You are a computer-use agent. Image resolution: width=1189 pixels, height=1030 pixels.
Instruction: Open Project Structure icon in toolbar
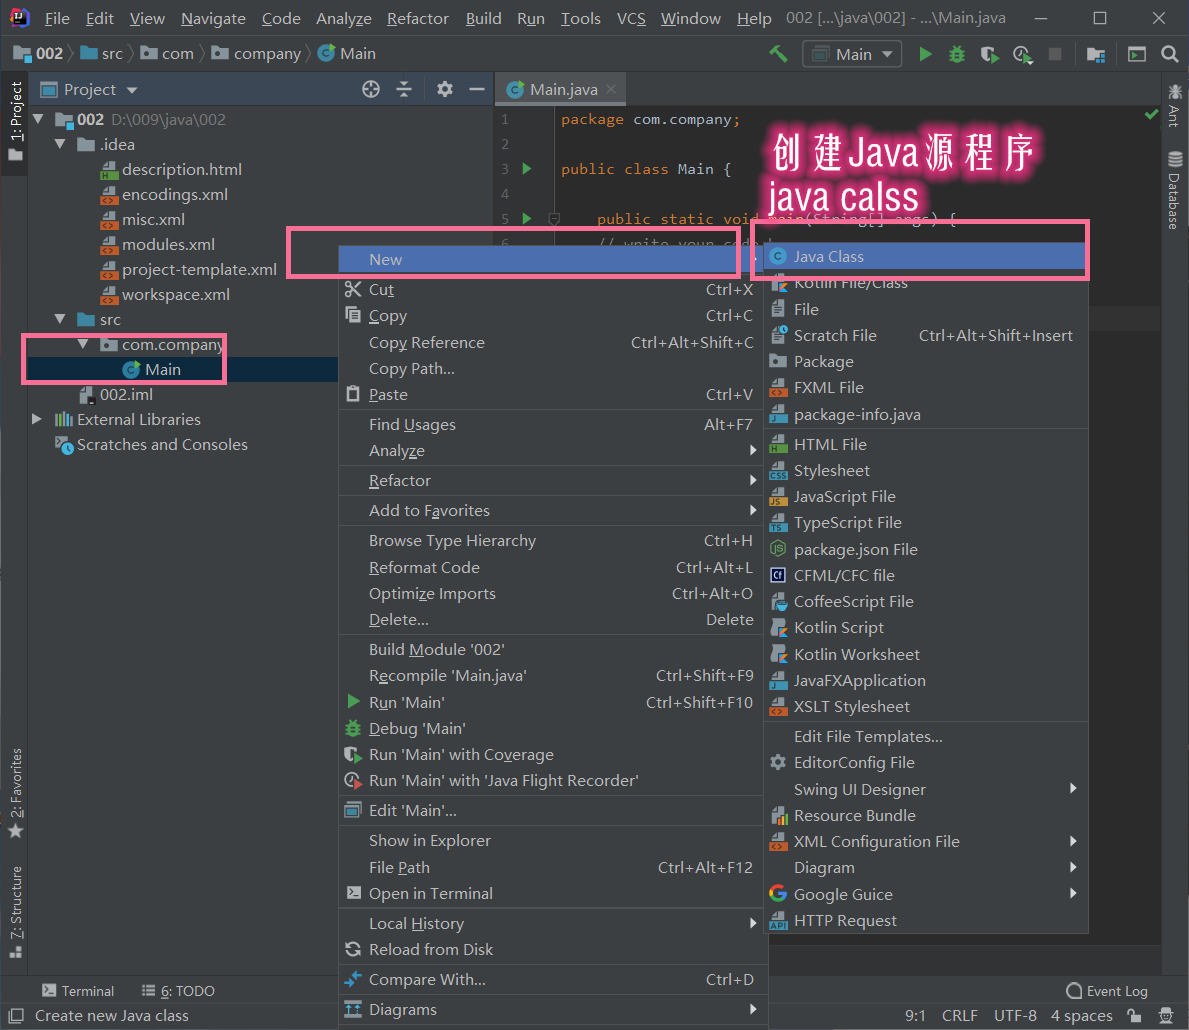coord(1096,55)
